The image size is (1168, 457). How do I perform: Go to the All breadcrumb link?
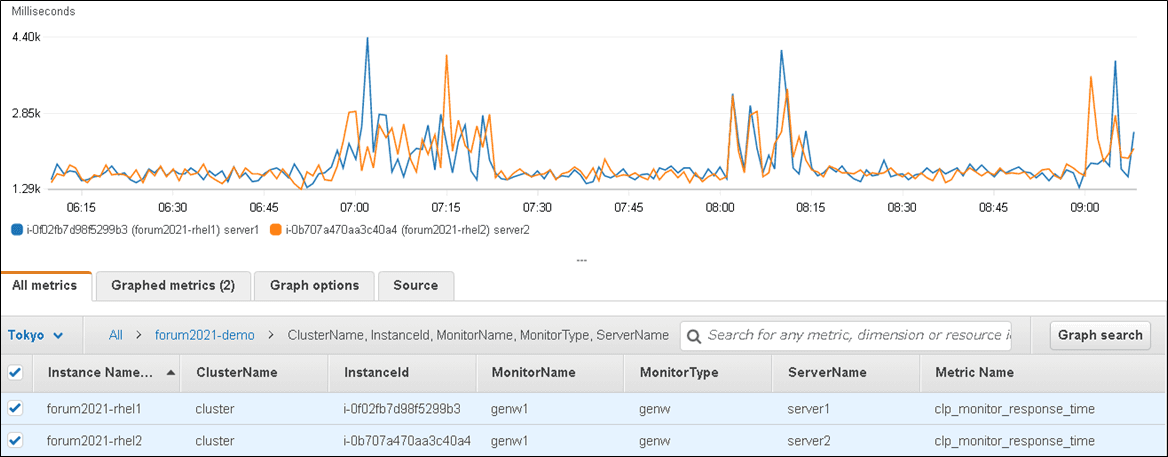pos(116,335)
